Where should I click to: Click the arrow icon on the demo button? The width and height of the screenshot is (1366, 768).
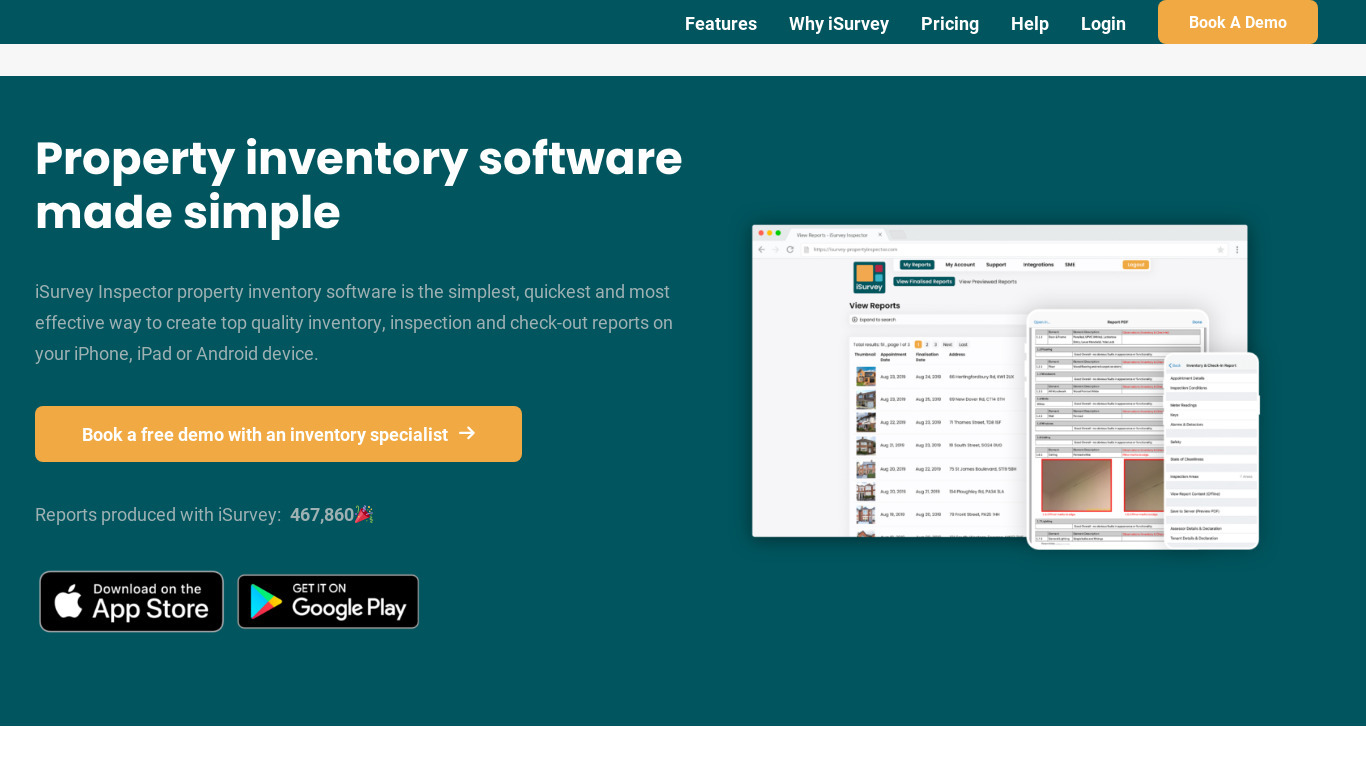click(467, 433)
